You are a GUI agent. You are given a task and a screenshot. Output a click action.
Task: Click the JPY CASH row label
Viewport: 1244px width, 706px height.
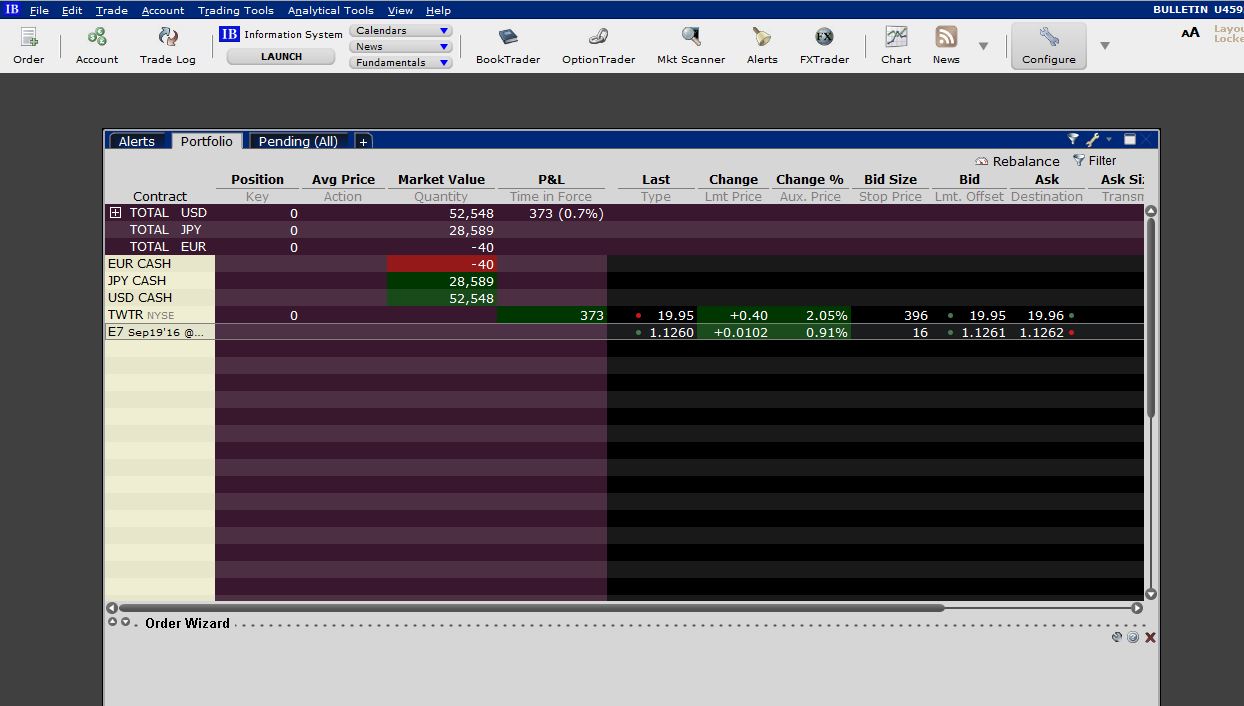[138, 281]
